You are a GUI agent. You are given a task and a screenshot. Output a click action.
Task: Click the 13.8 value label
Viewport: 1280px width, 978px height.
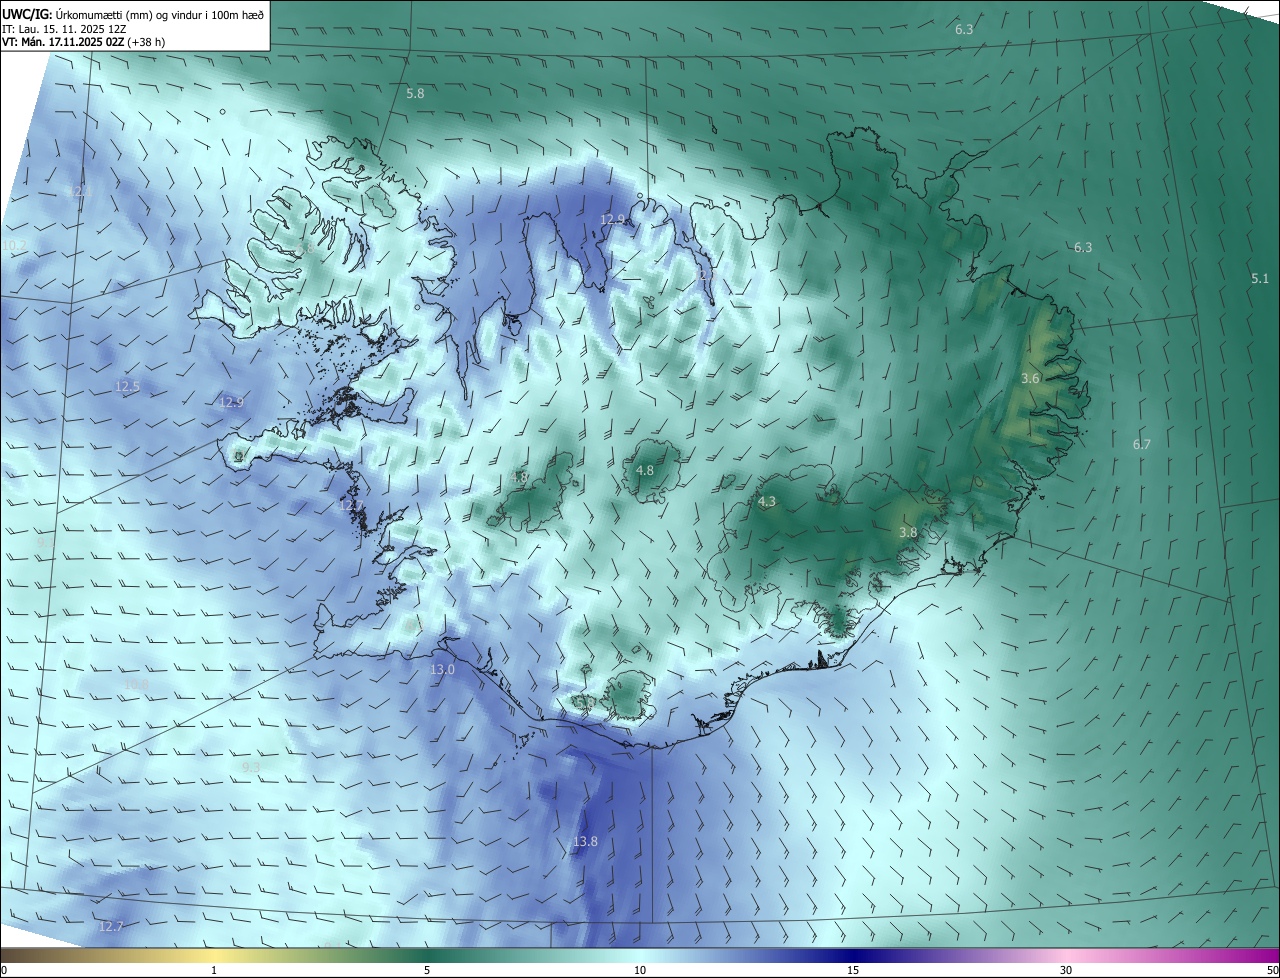[x=585, y=842]
